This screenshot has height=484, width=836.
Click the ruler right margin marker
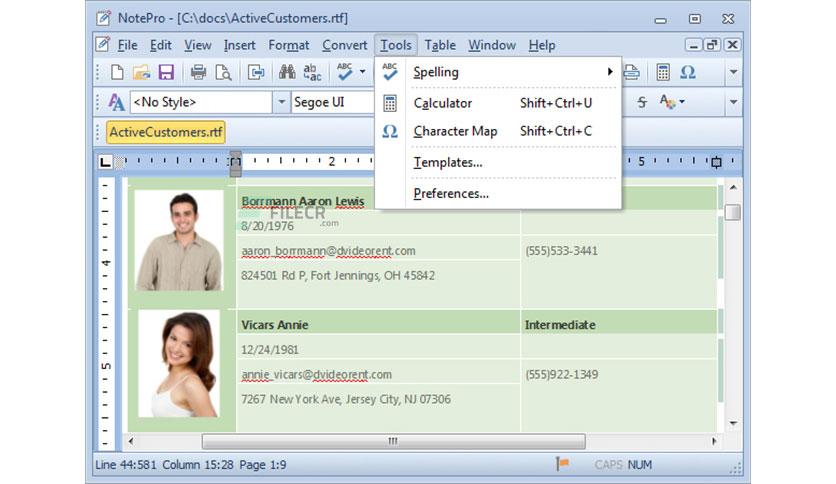pyautogui.click(x=716, y=162)
